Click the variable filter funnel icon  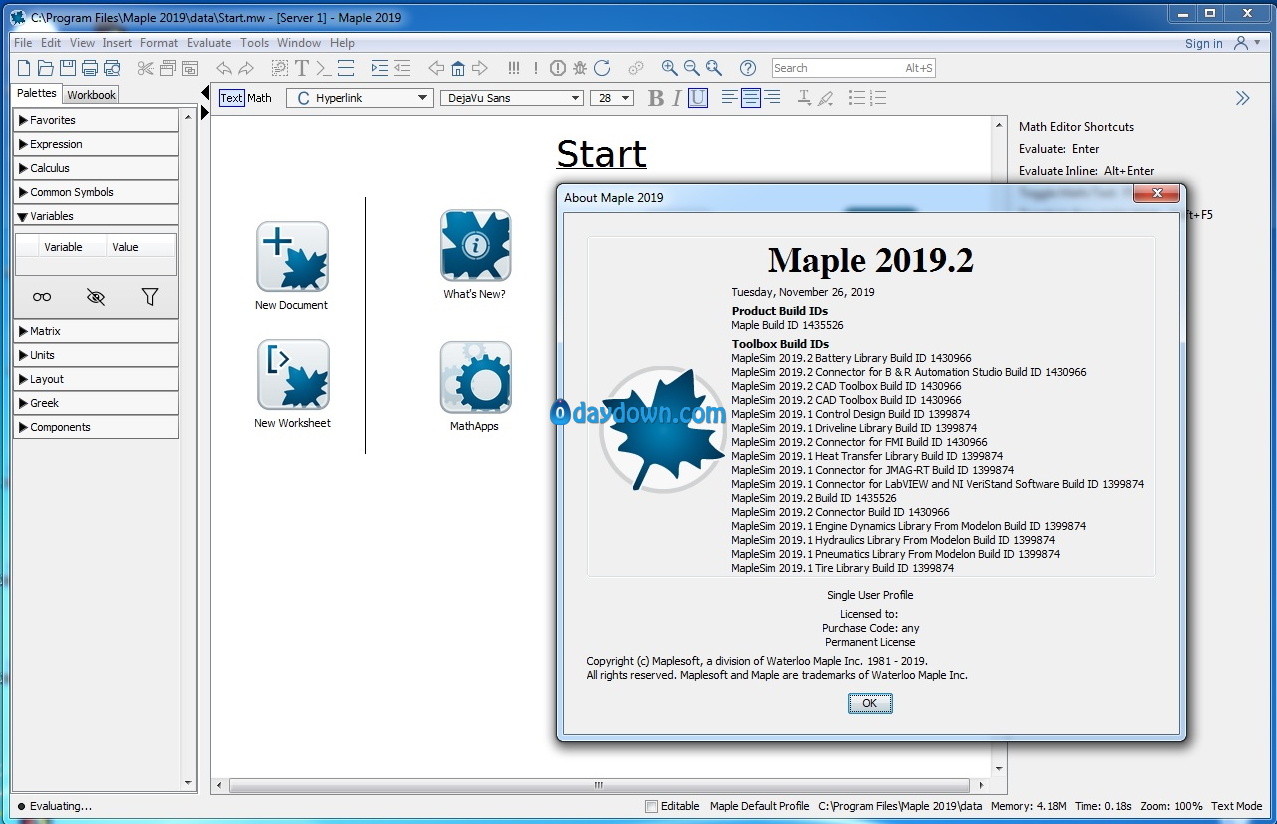[x=150, y=297]
